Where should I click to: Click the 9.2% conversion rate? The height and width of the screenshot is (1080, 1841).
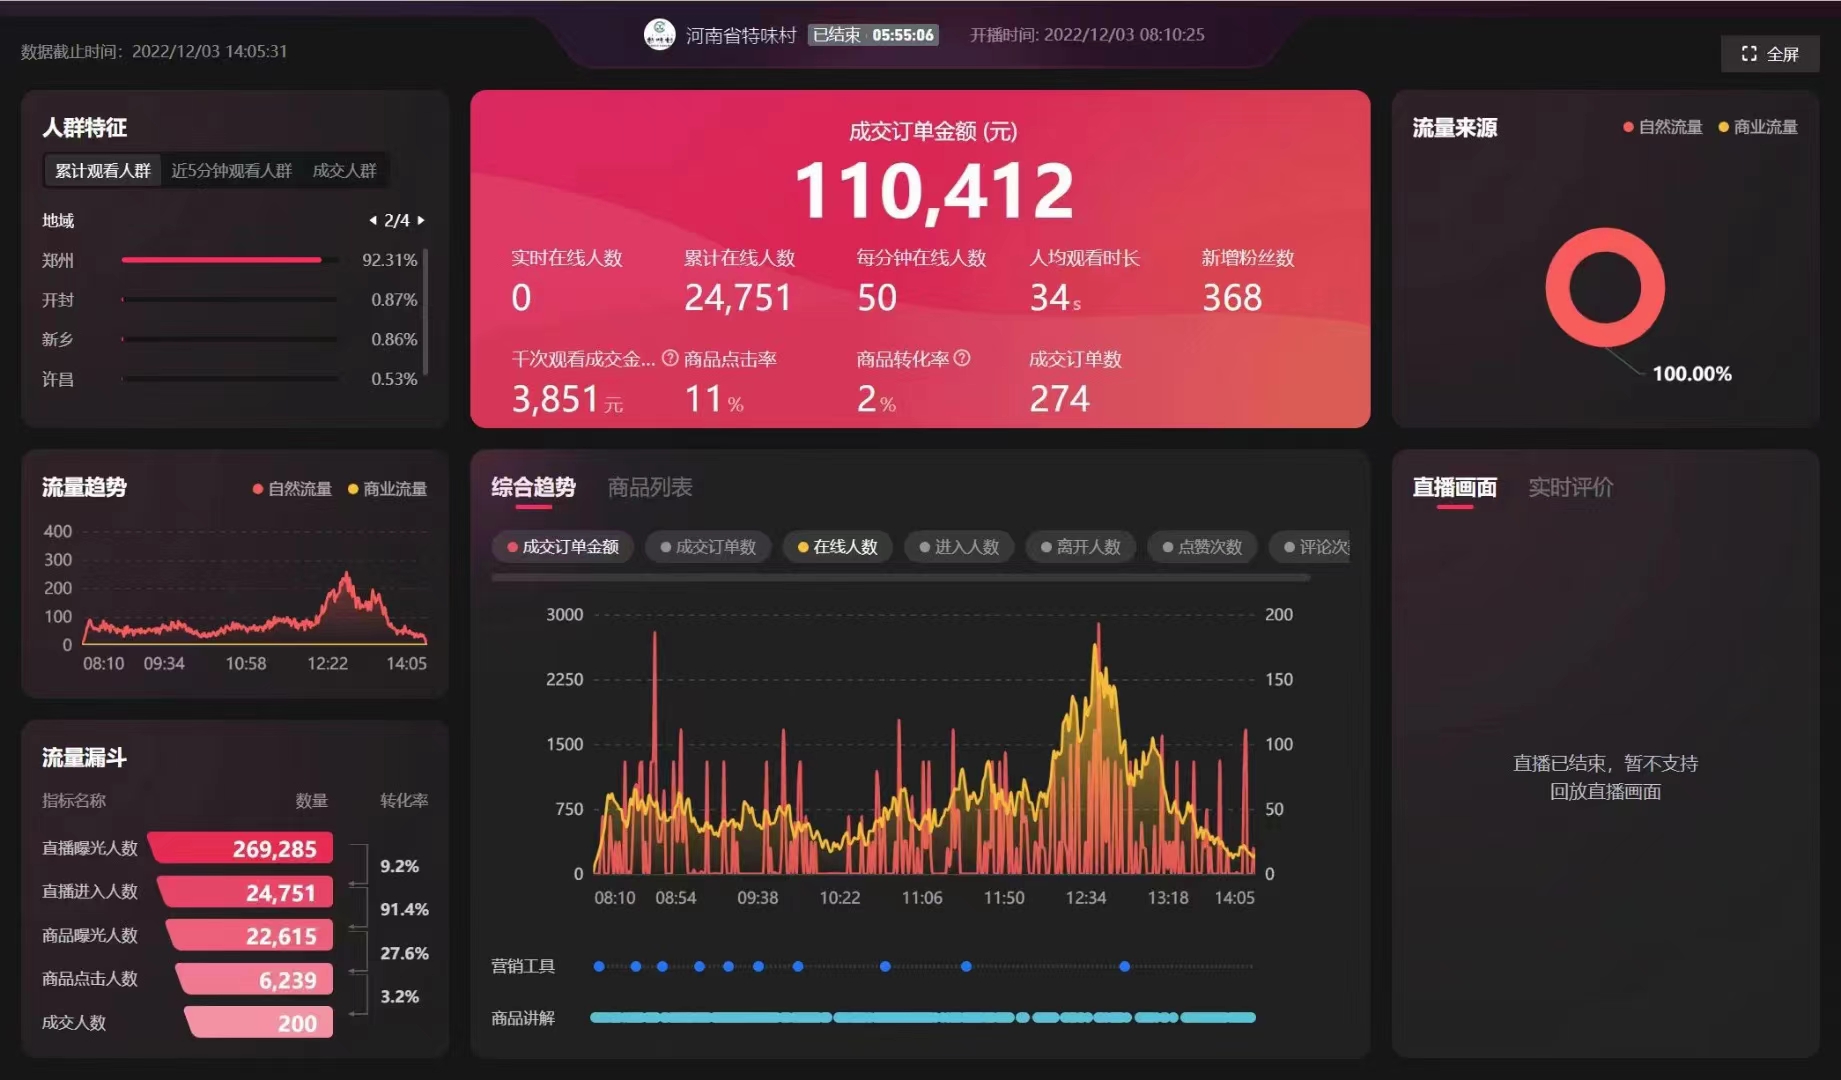pos(399,866)
